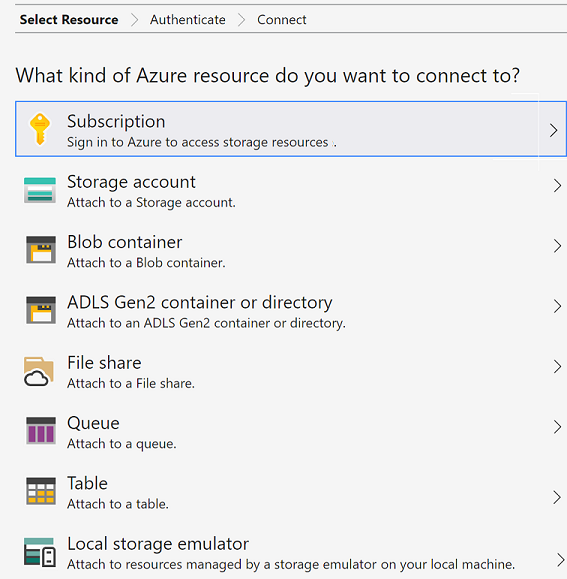Viewport: 567px width, 579px height.
Task: Open the ADLS Gen2 row chevron
Action: [557, 306]
